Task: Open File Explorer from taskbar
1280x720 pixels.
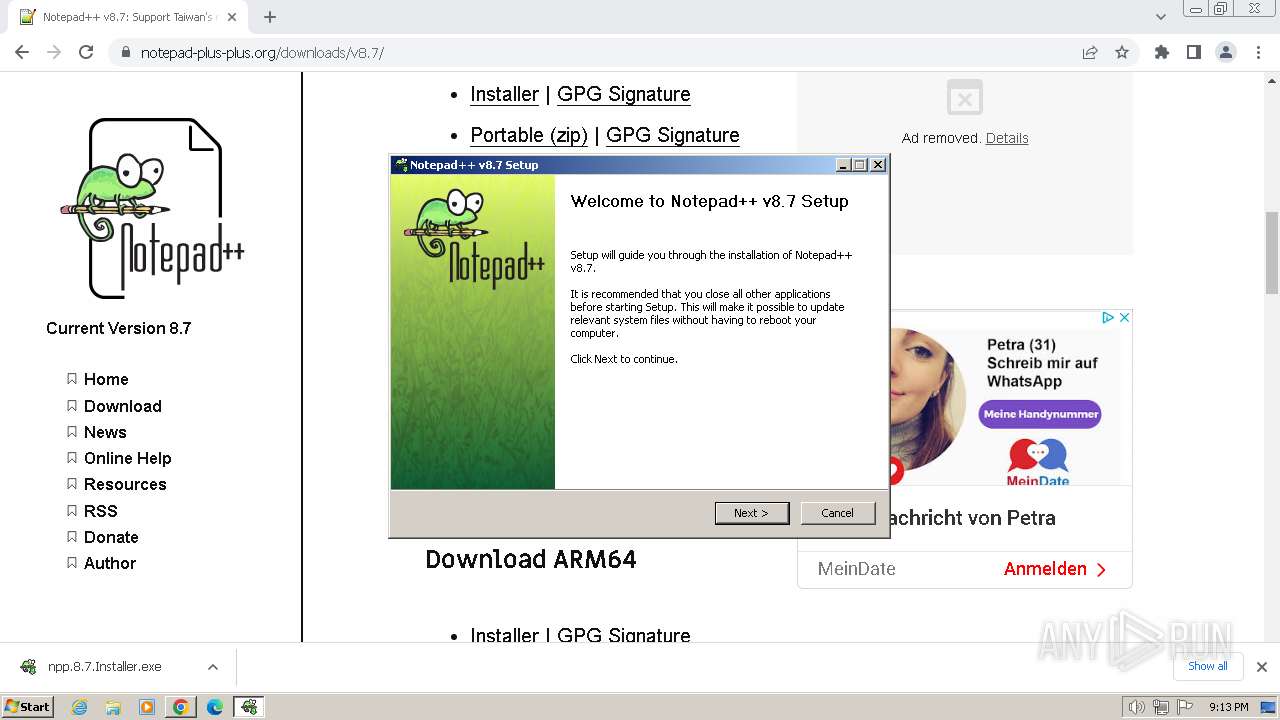Action: point(113,707)
